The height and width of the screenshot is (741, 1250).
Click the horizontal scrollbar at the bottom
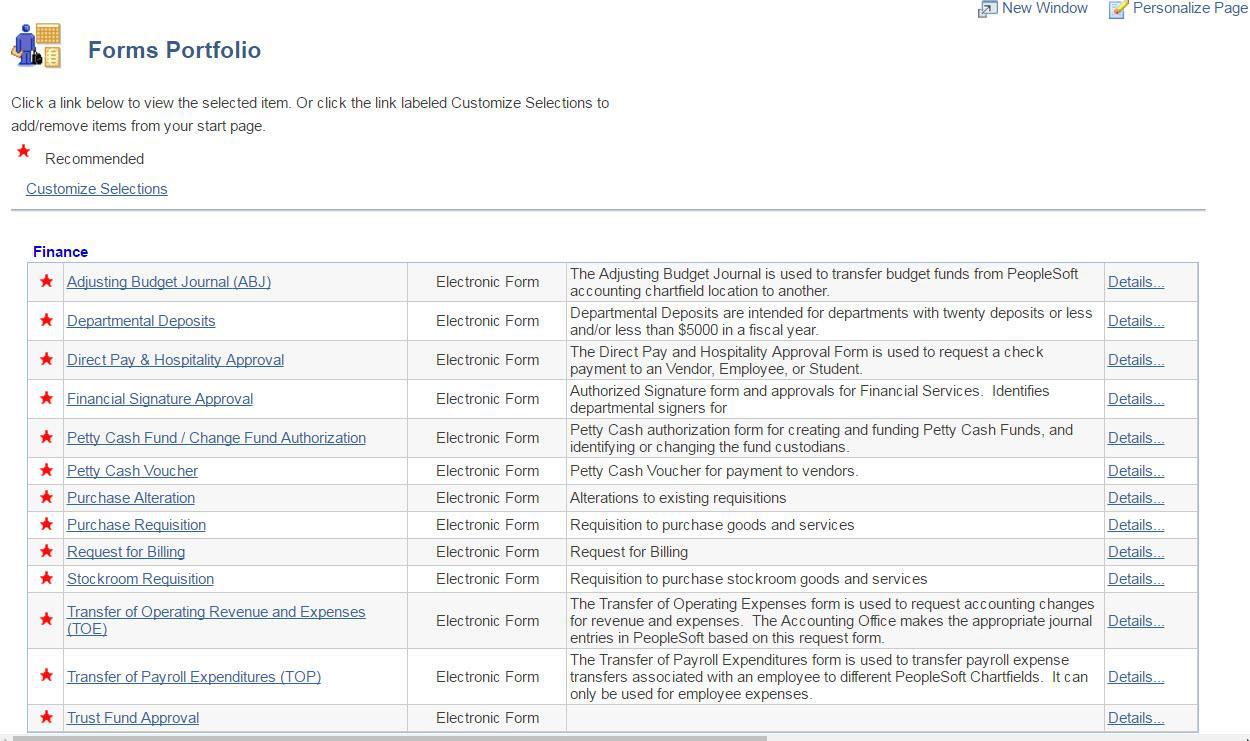(x=390, y=738)
